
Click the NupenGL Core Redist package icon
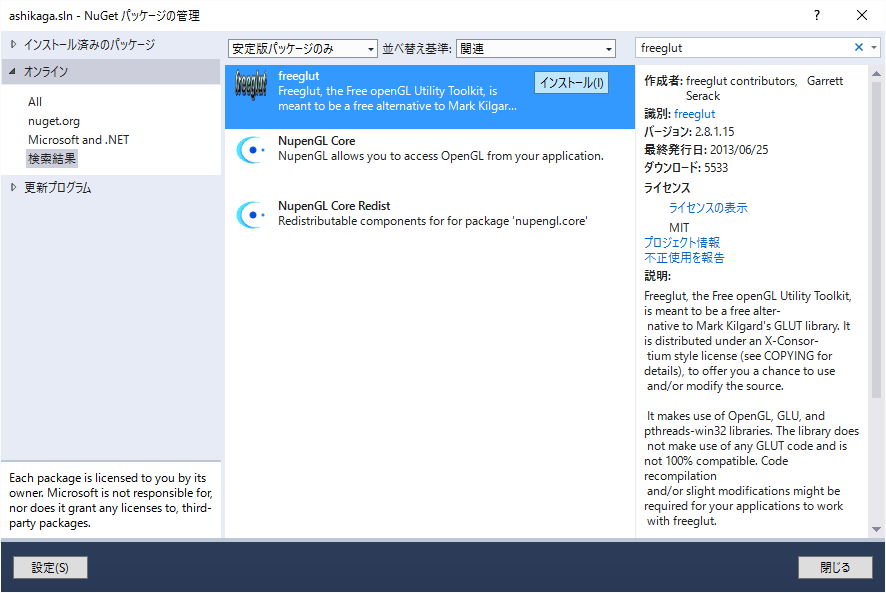250,215
